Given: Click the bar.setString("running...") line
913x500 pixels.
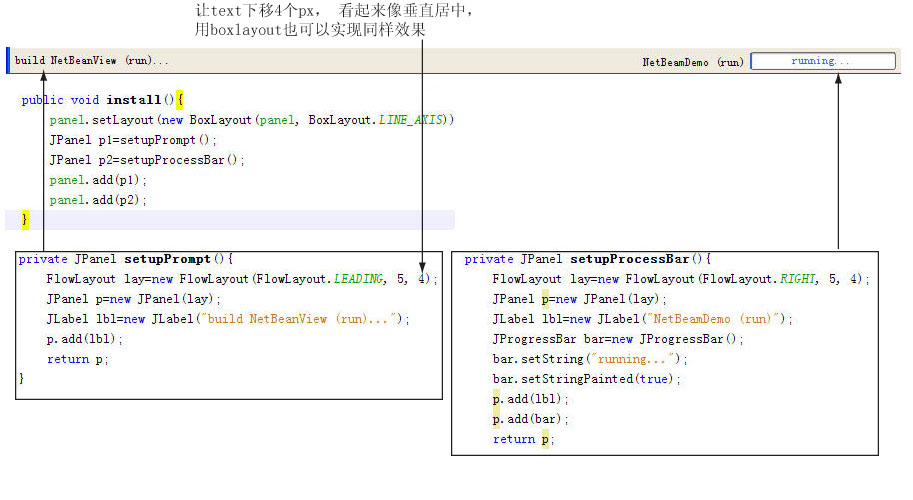Looking at the screenshot, I should pyautogui.click(x=590, y=359).
